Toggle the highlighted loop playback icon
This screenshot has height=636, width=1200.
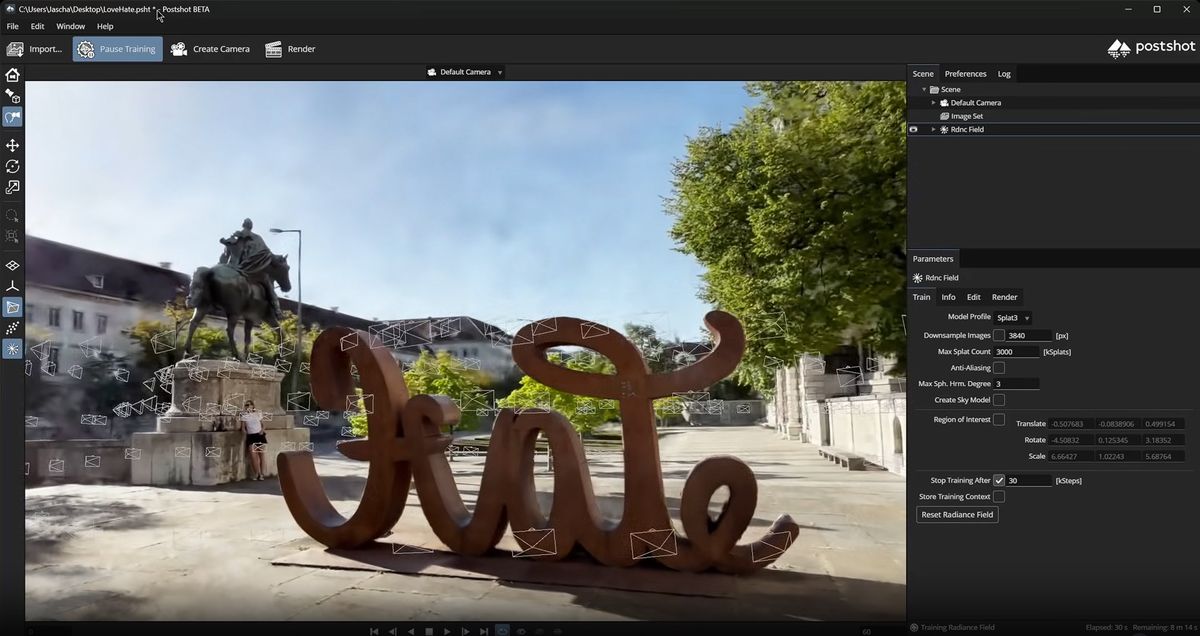502,631
